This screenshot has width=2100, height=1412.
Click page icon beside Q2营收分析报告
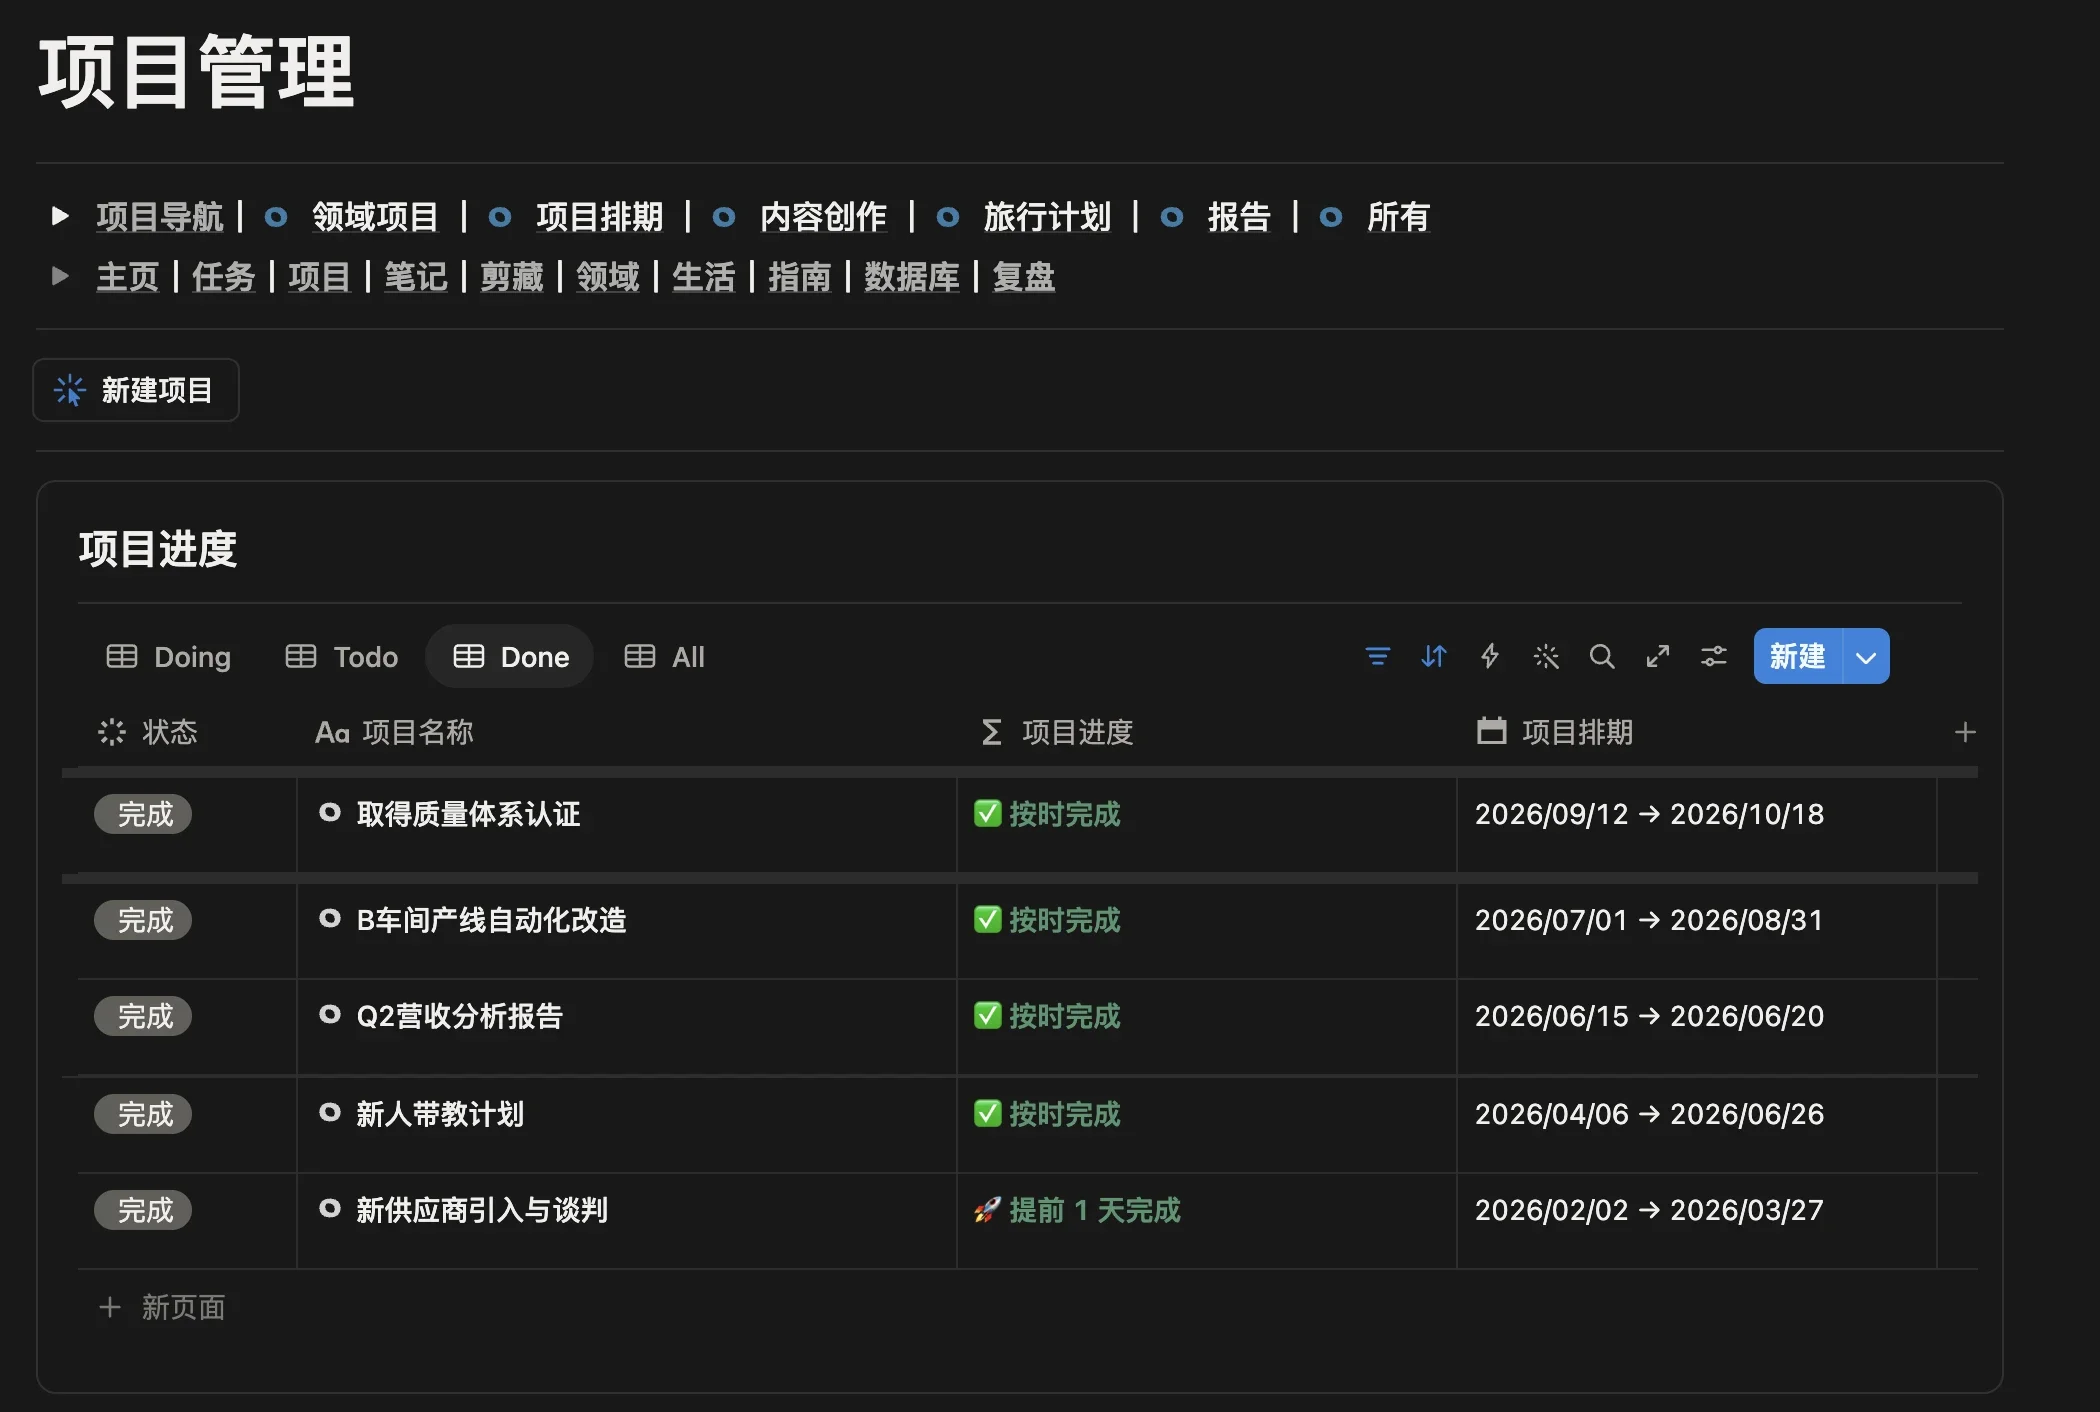tap(329, 1014)
